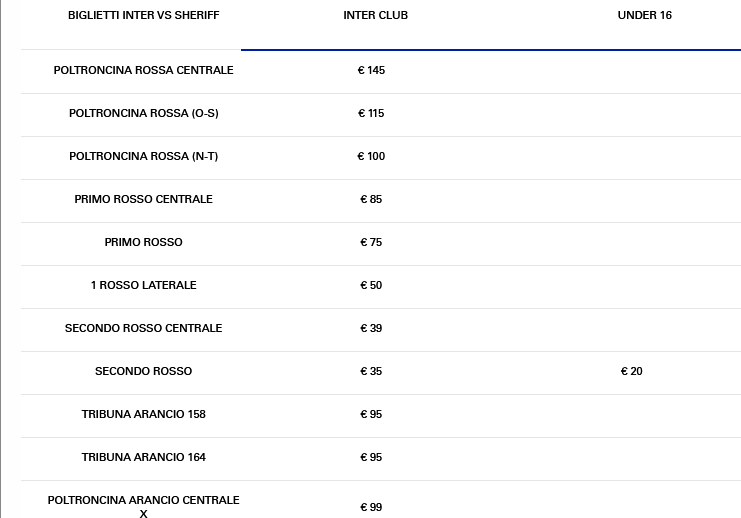The width and height of the screenshot is (741, 518).
Task: Click the € 145 price cell
Action: tap(371, 71)
